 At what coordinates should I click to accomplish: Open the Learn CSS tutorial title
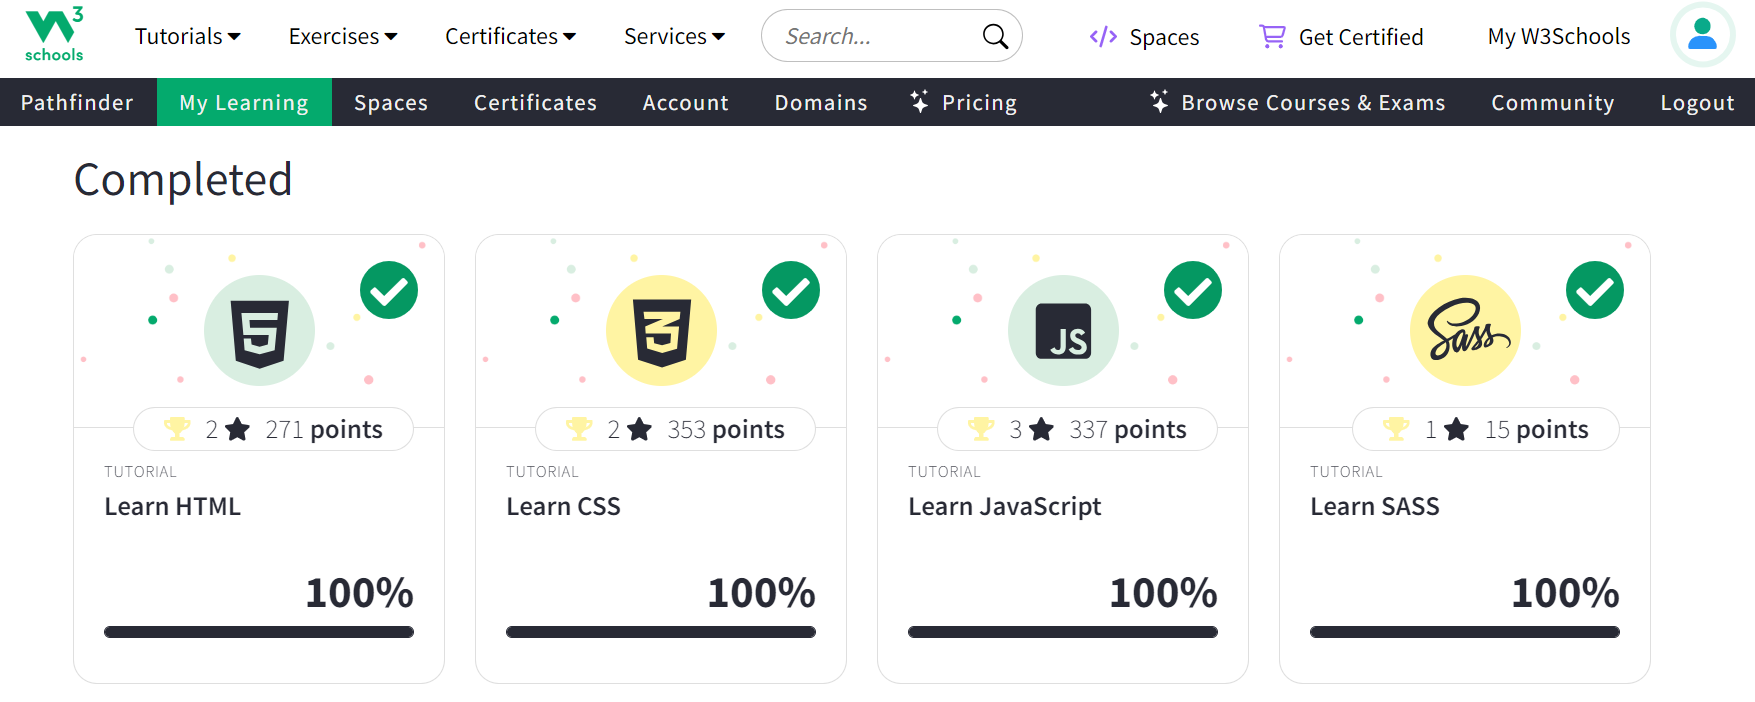563,506
